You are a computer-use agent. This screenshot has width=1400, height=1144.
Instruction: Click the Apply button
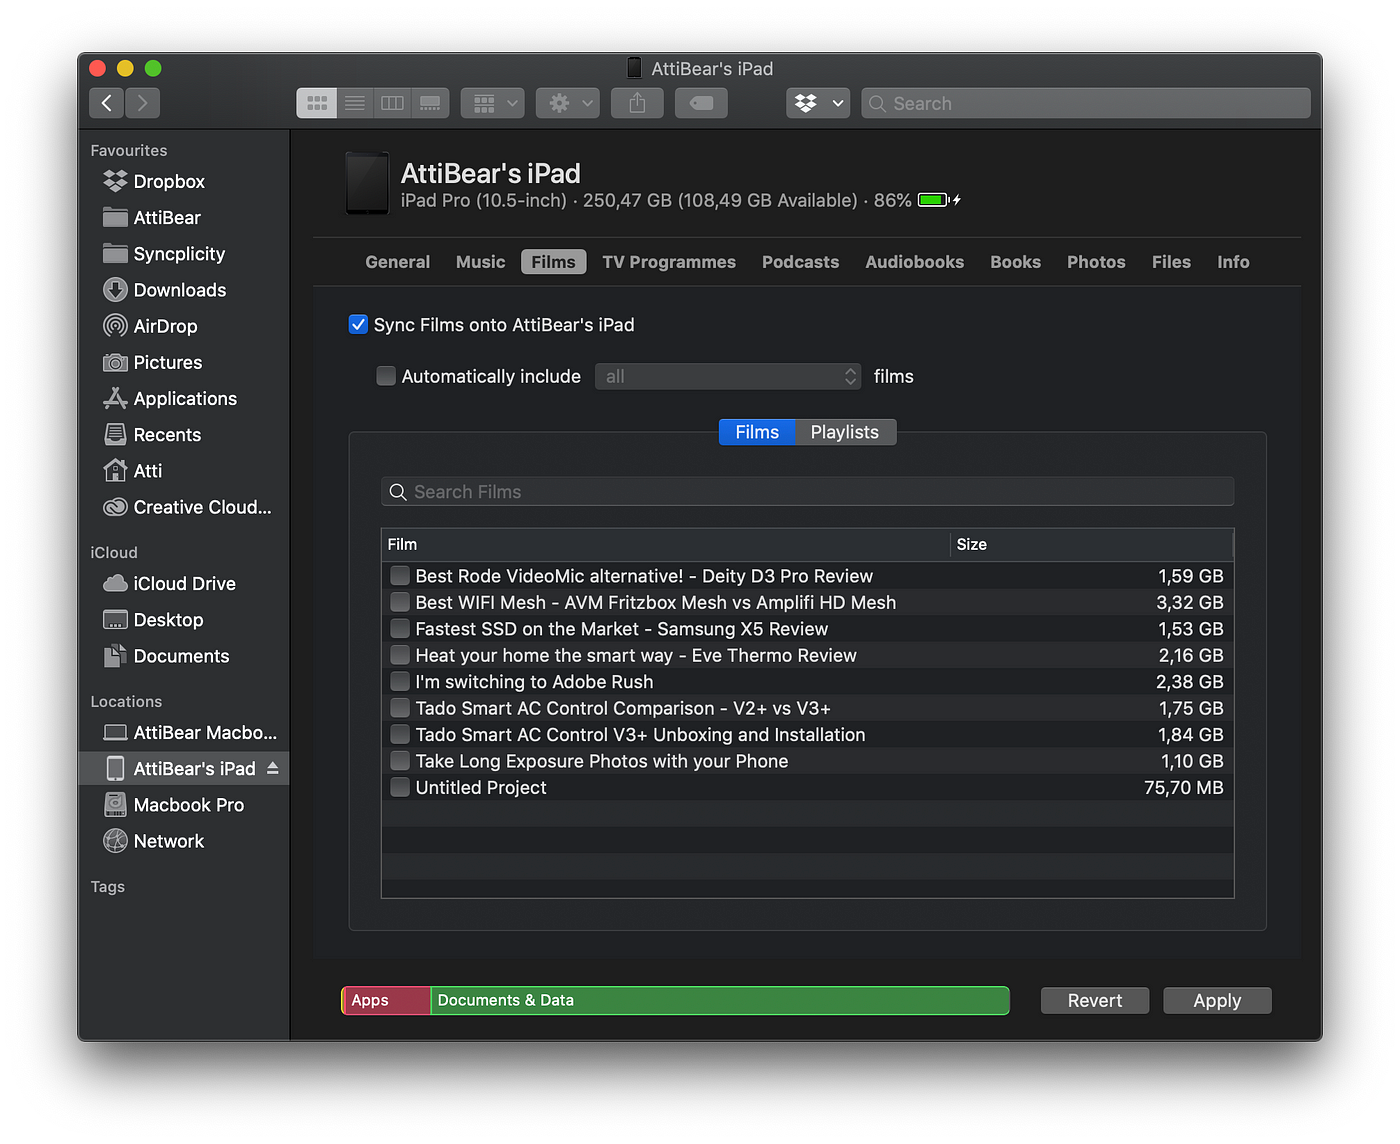coord(1217,1000)
